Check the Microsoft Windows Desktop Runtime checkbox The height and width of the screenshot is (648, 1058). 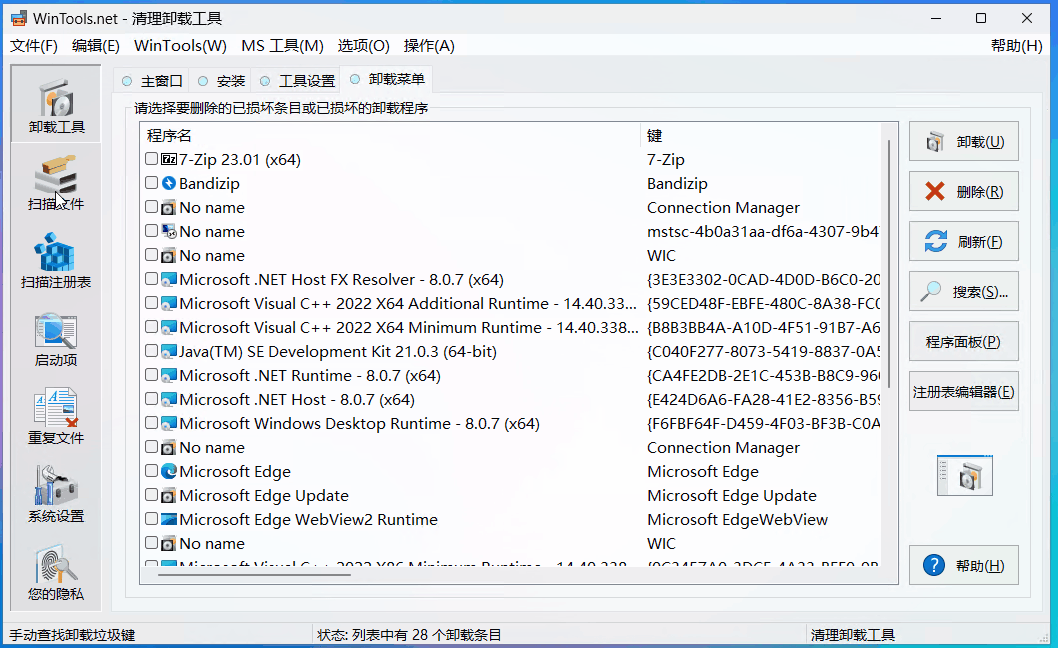click(x=151, y=423)
